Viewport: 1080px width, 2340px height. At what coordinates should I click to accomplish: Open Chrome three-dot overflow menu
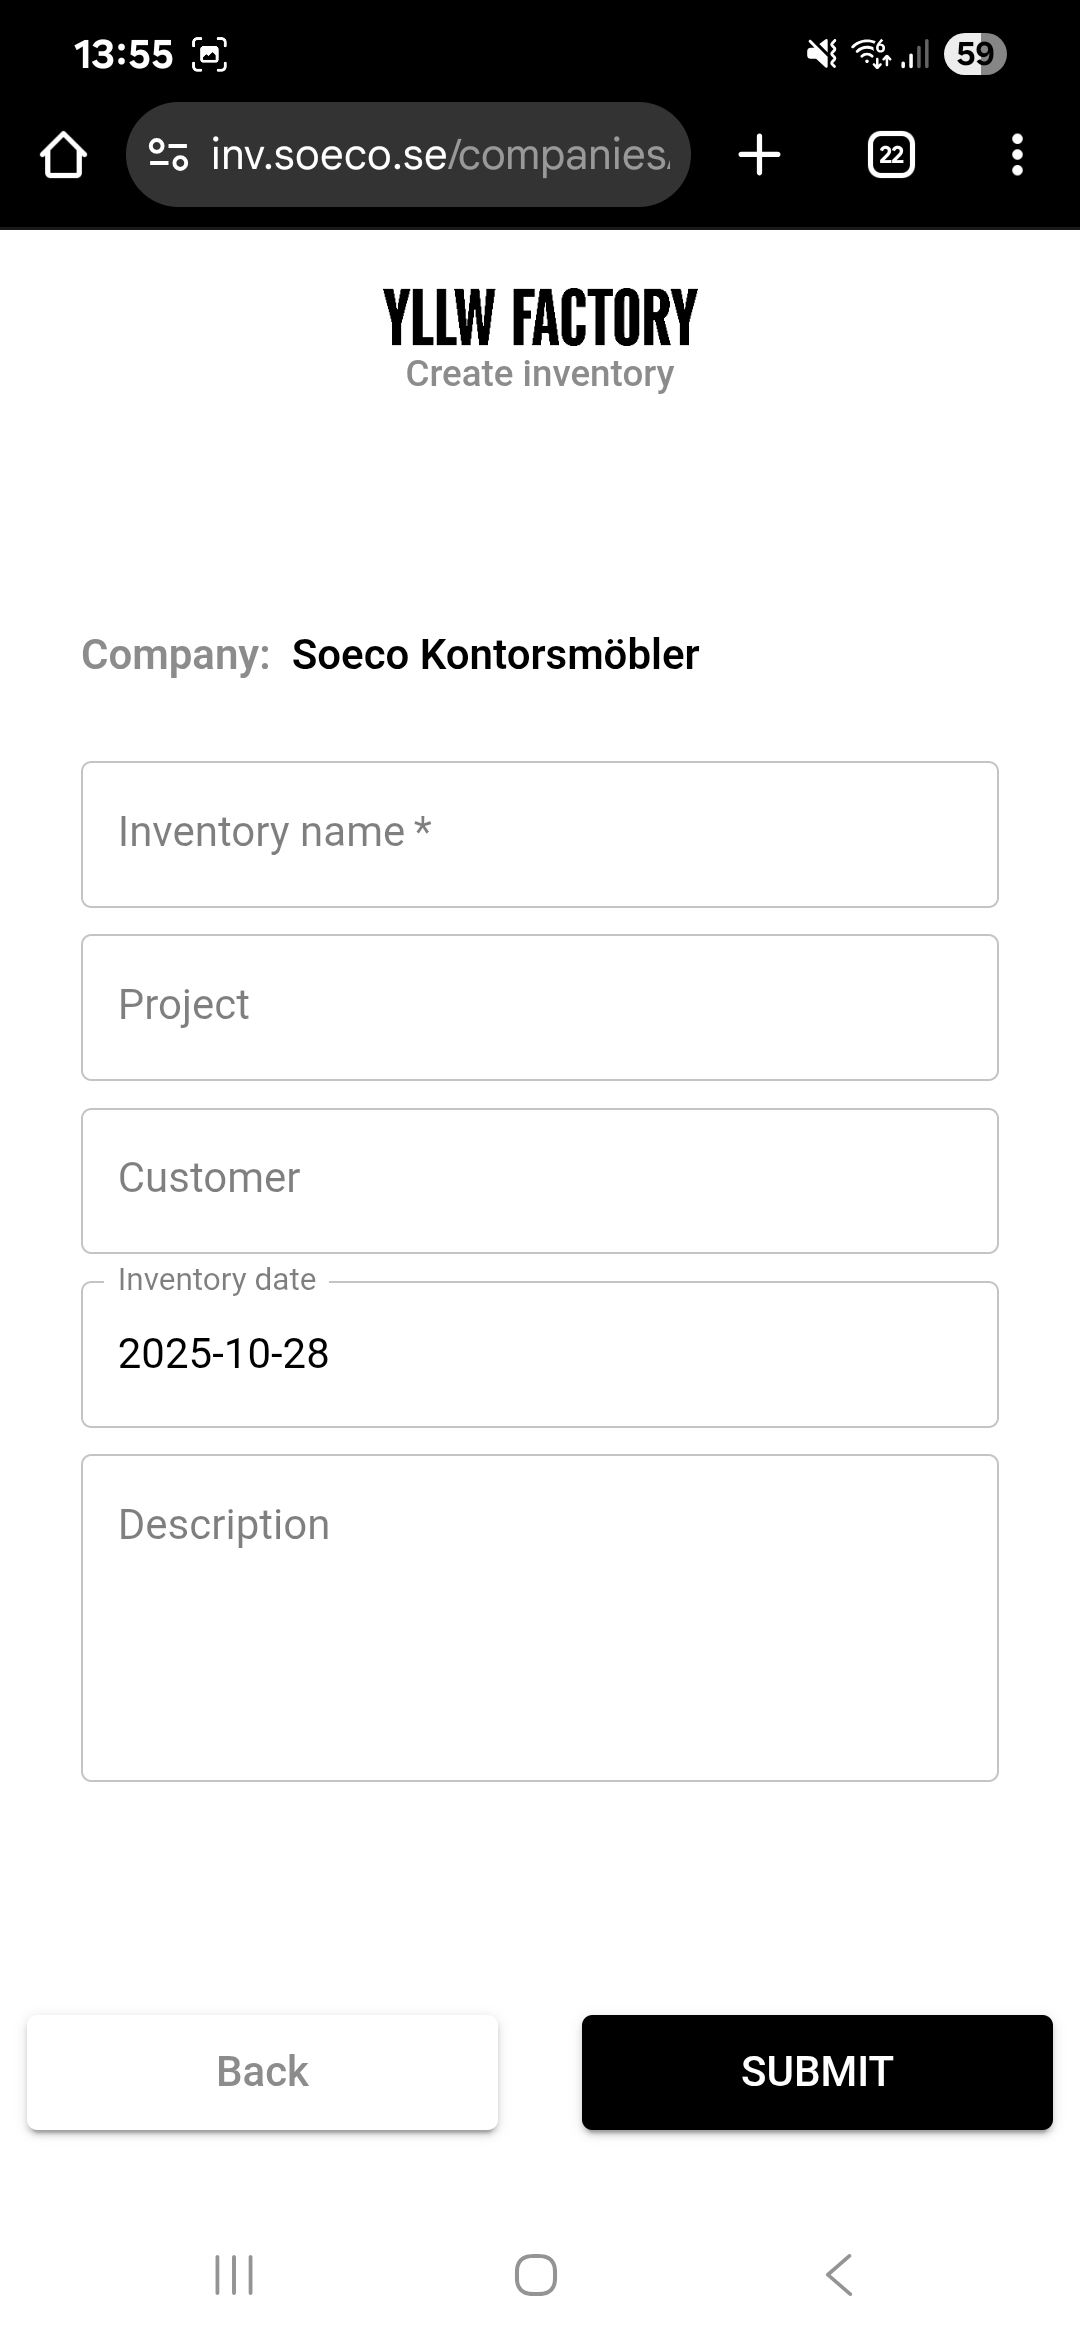coord(1017,155)
